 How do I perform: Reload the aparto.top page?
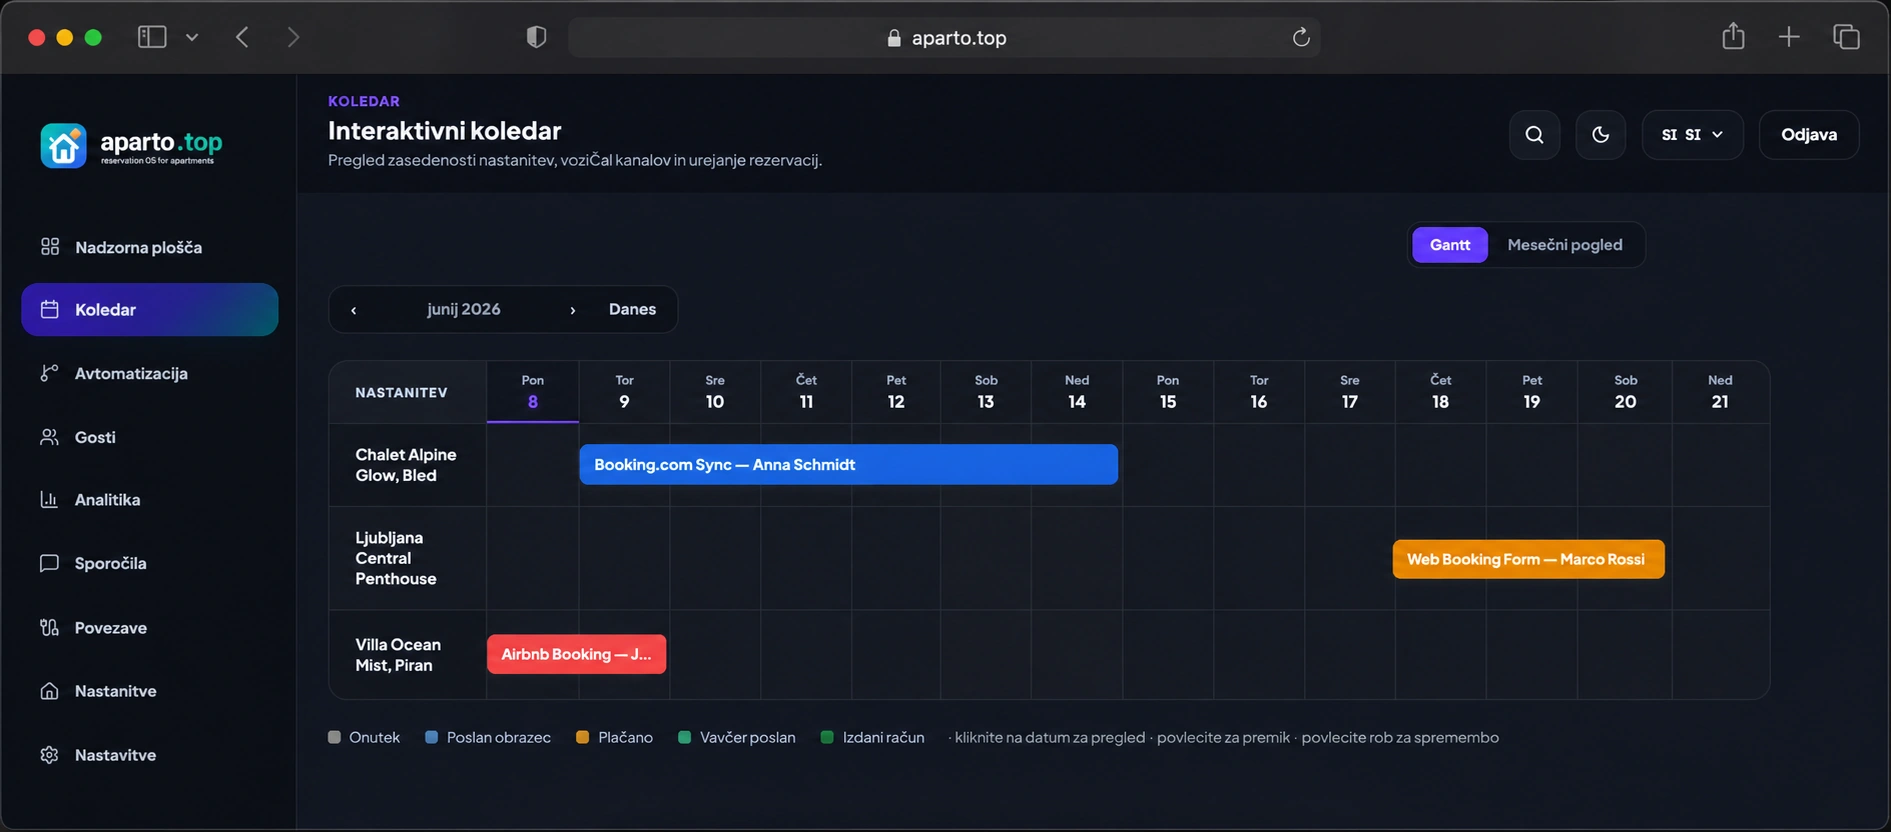[1301, 37]
